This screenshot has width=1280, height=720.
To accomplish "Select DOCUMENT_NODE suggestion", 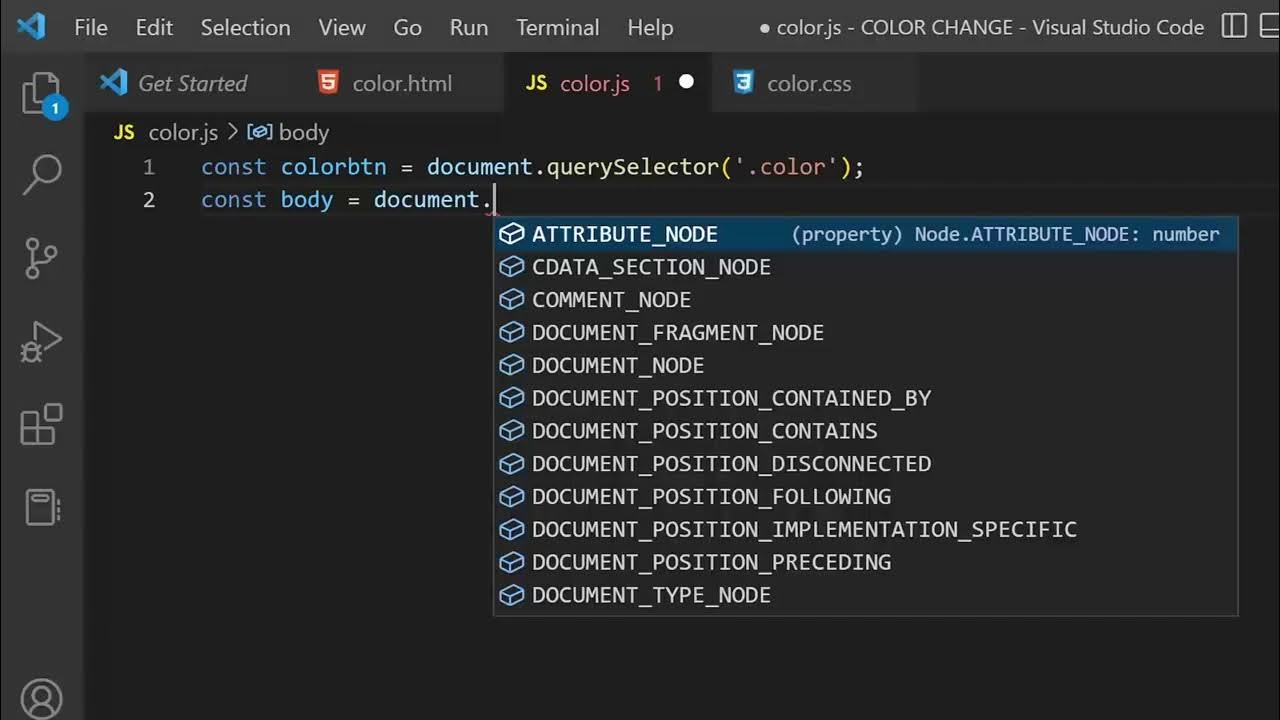I will [x=866, y=365].
